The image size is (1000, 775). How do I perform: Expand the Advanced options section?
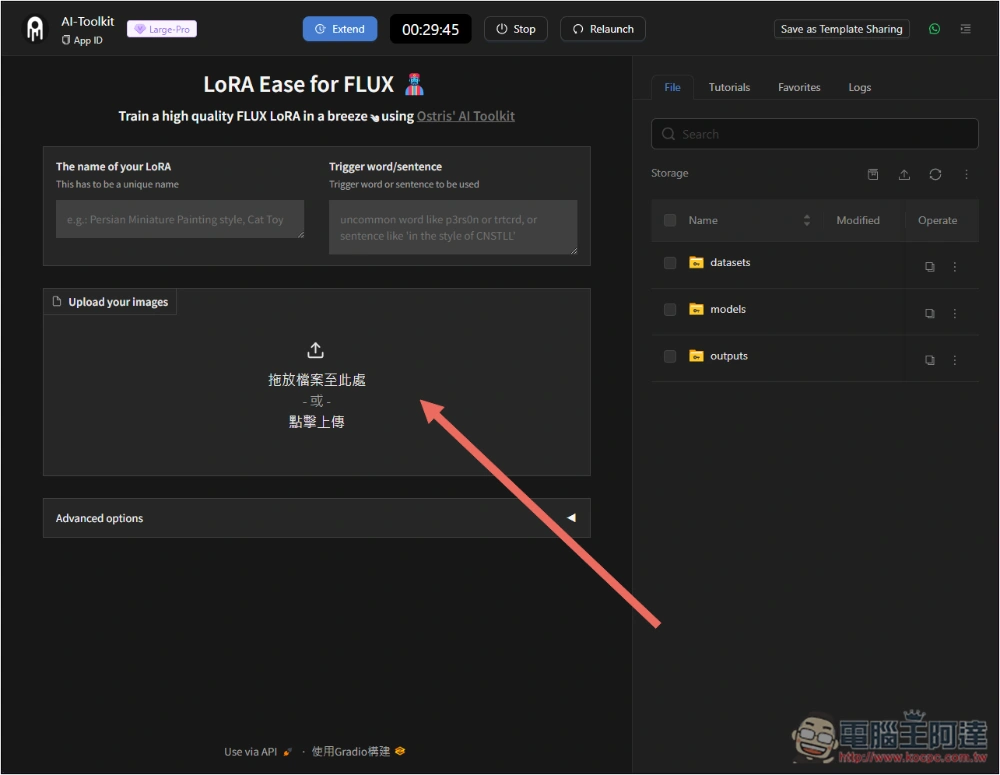316,518
